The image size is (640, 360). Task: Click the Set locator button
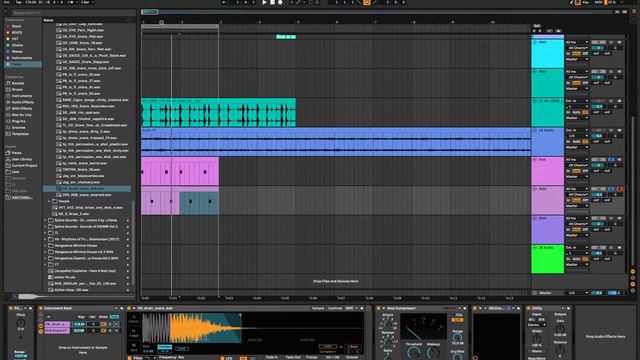tap(537, 26)
